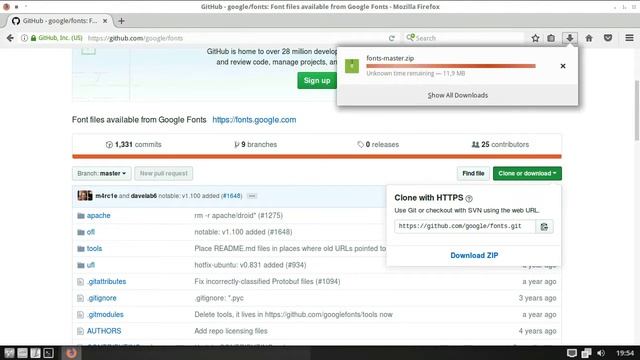
Task: Click the address bar URL
Action: [x=135, y=38]
